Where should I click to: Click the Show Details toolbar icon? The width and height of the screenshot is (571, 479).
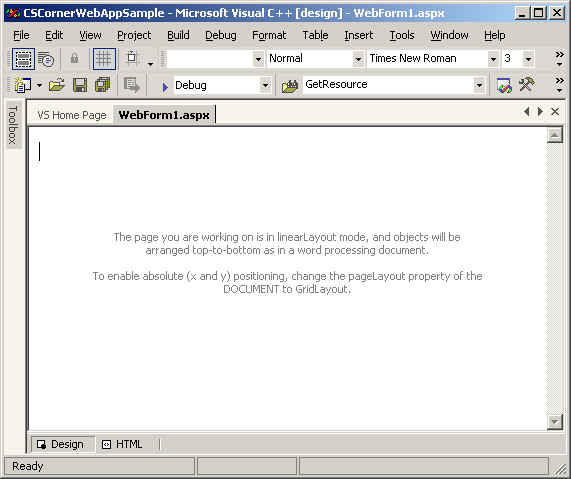[46, 59]
